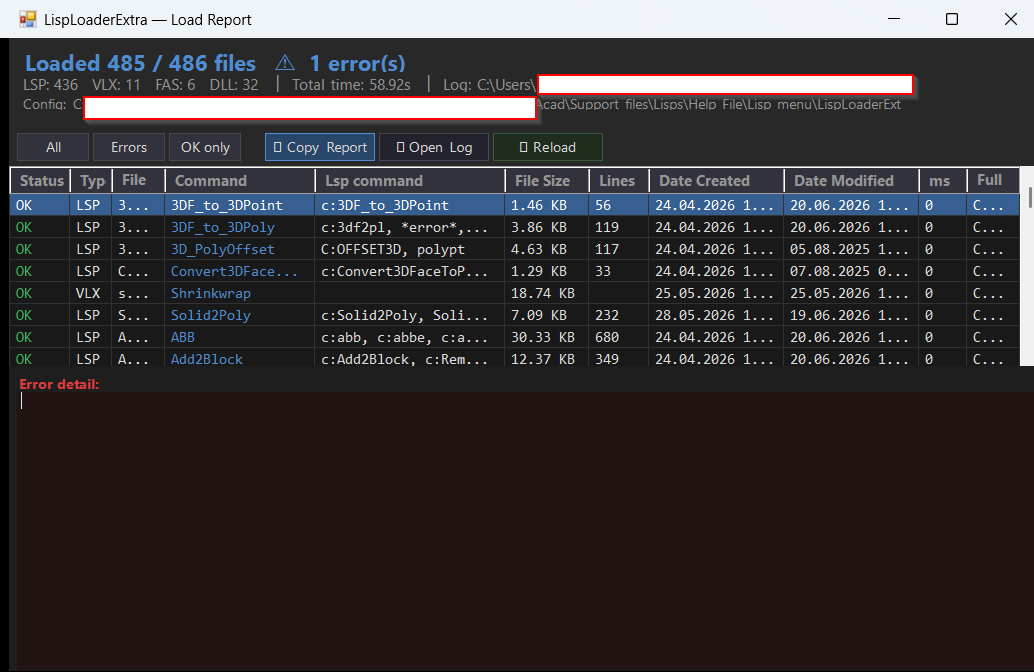Sort by the Full column header
This screenshot has height=672, width=1034.
pyautogui.click(x=993, y=181)
